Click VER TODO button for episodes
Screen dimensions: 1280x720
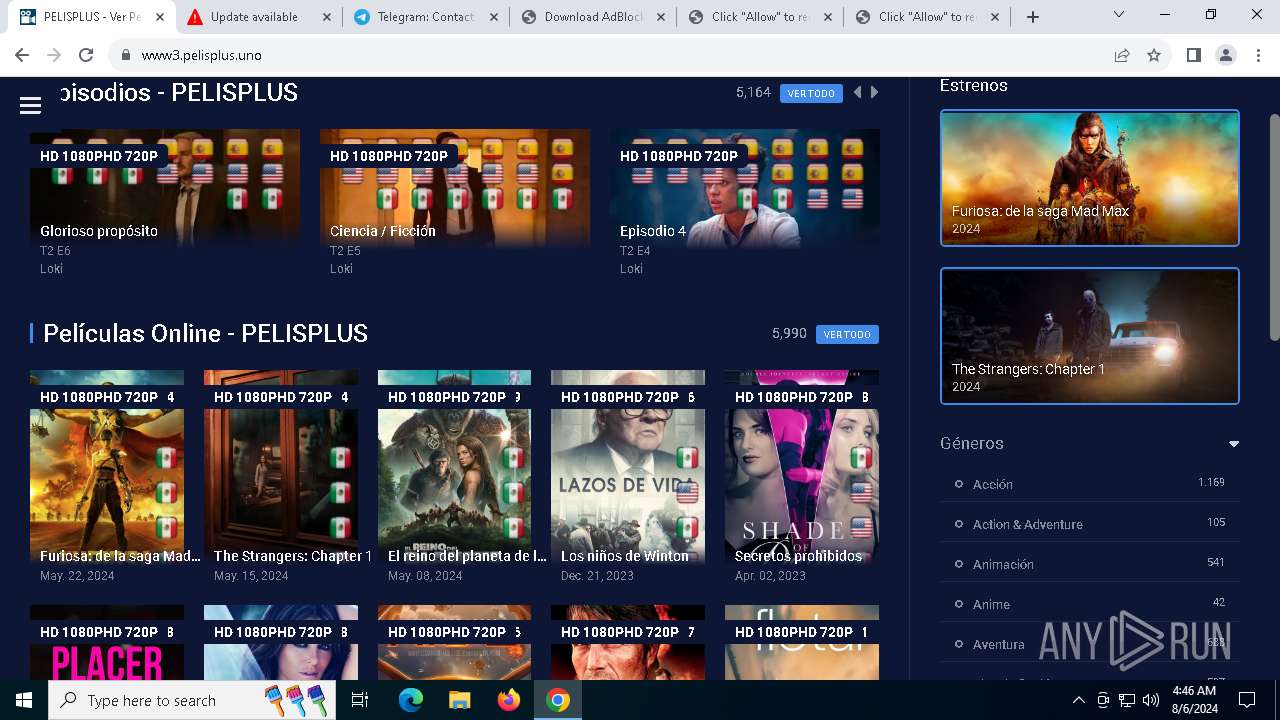pos(811,93)
